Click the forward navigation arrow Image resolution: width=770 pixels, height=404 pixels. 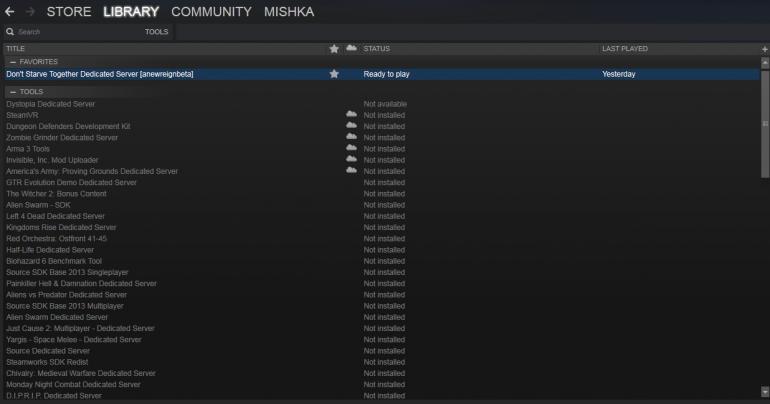[x=30, y=12]
